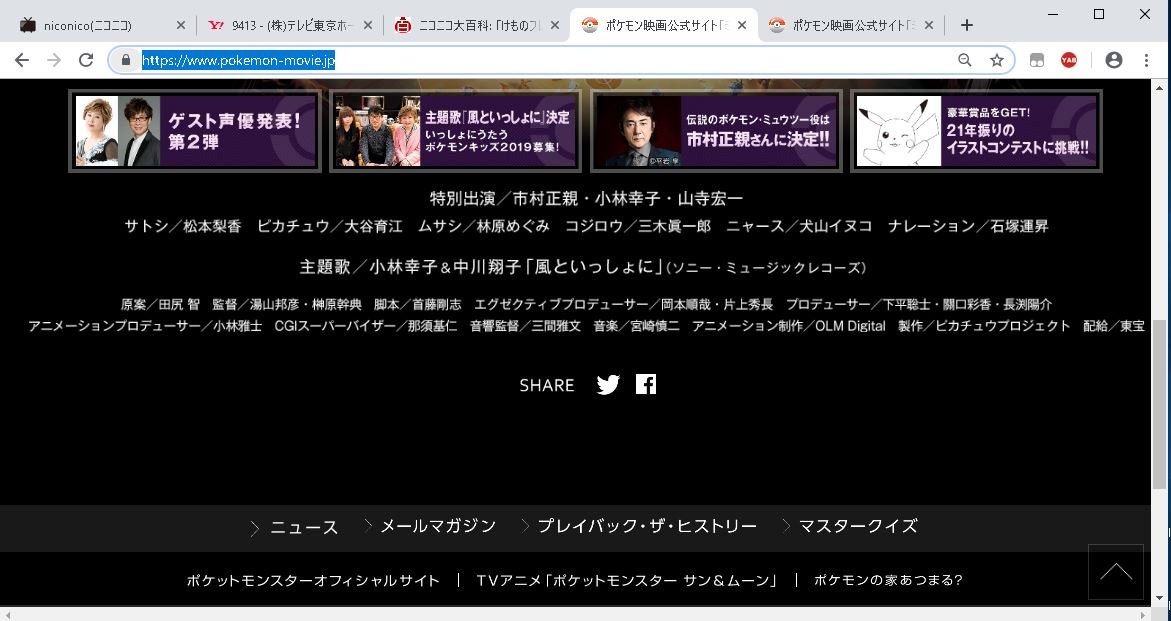Open the Chrome profile avatar
The width and height of the screenshot is (1171, 621).
(1113, 60)
